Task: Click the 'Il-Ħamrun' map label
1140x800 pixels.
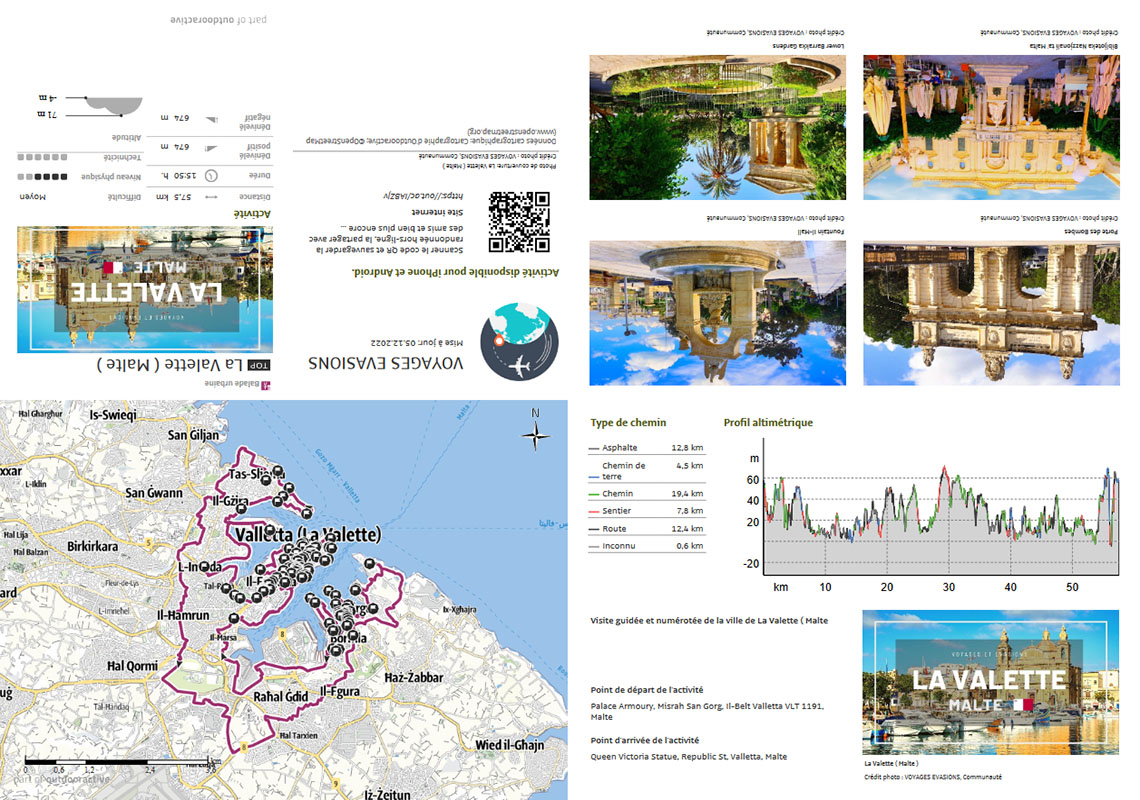Action: (183, 615)
